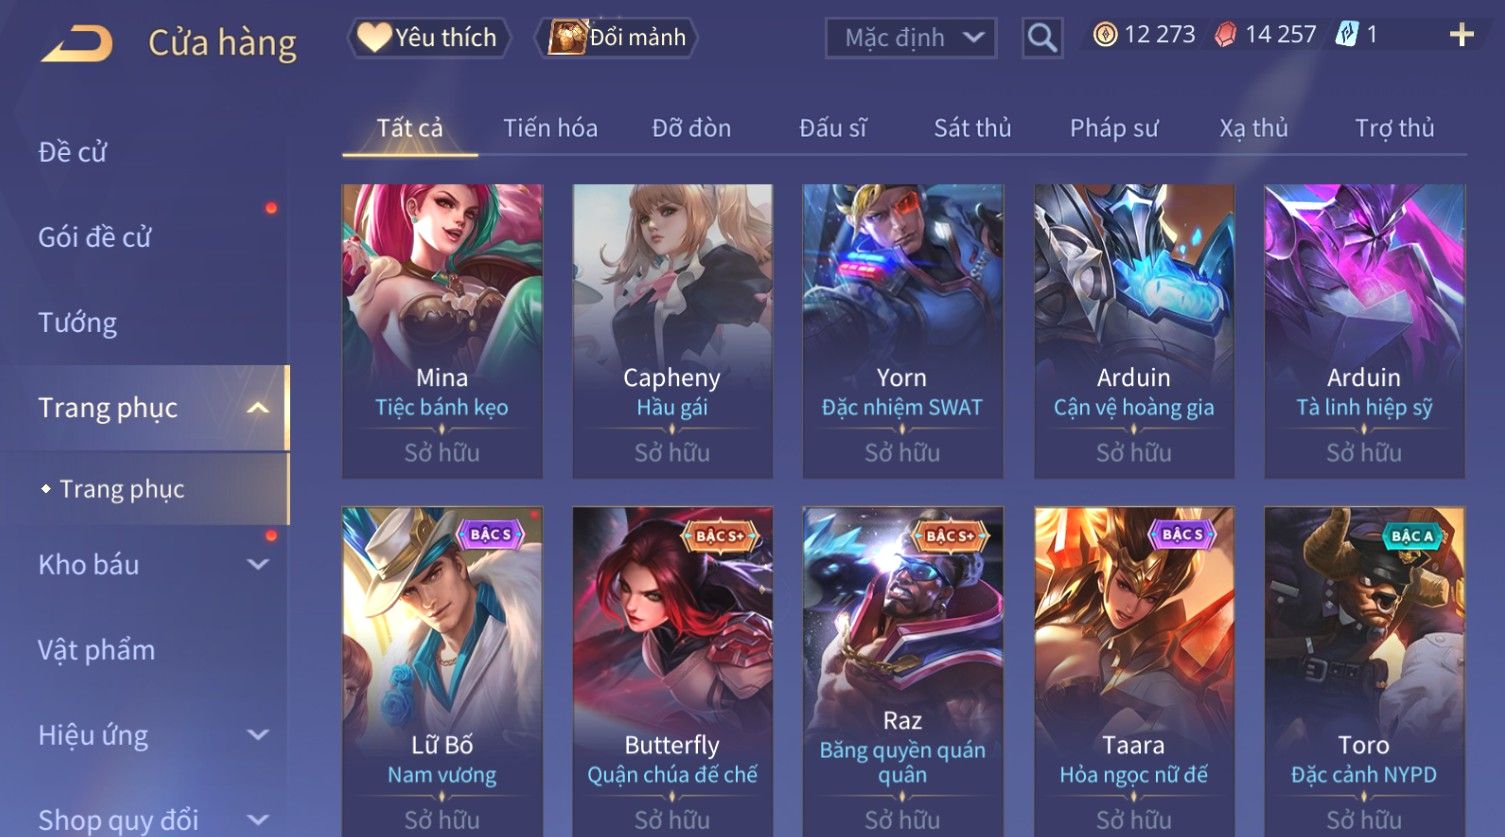
Task: Expand the Kho báu sidebar section
Action: point(258,564)
